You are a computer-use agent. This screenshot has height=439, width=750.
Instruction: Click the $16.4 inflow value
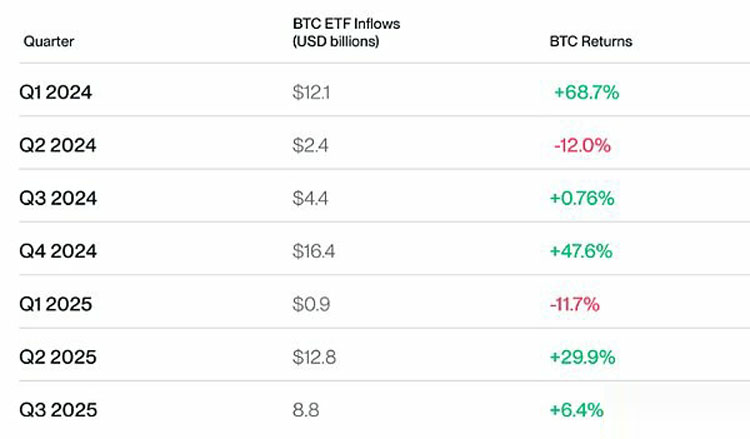coord(313,251)
